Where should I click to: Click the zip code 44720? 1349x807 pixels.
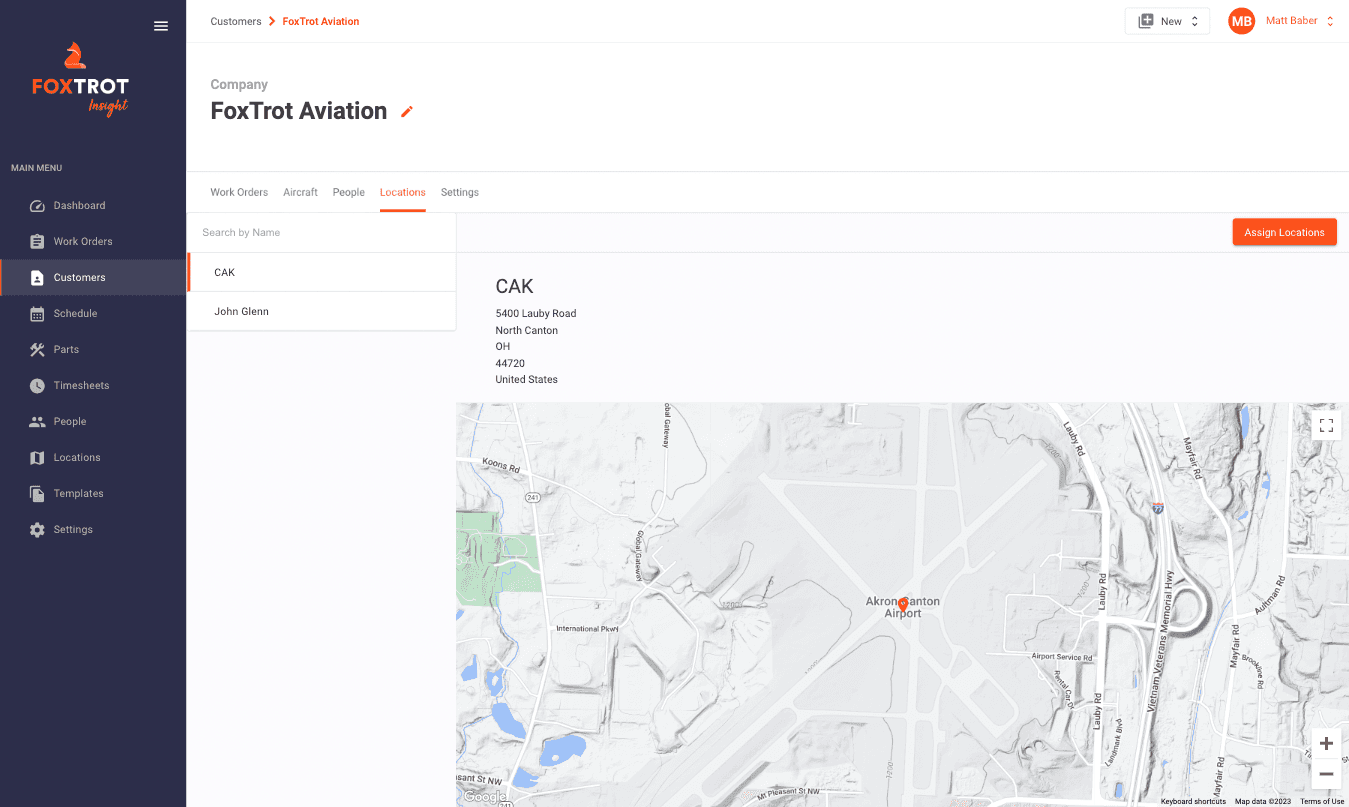[510, 363]
